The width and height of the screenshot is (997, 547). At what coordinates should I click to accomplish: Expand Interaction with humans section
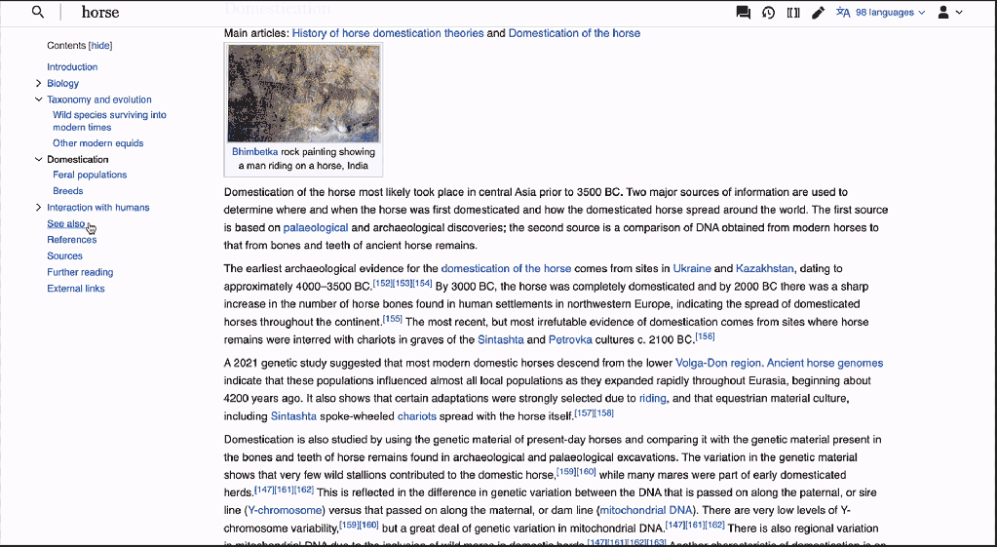click(x=38, y=207)
